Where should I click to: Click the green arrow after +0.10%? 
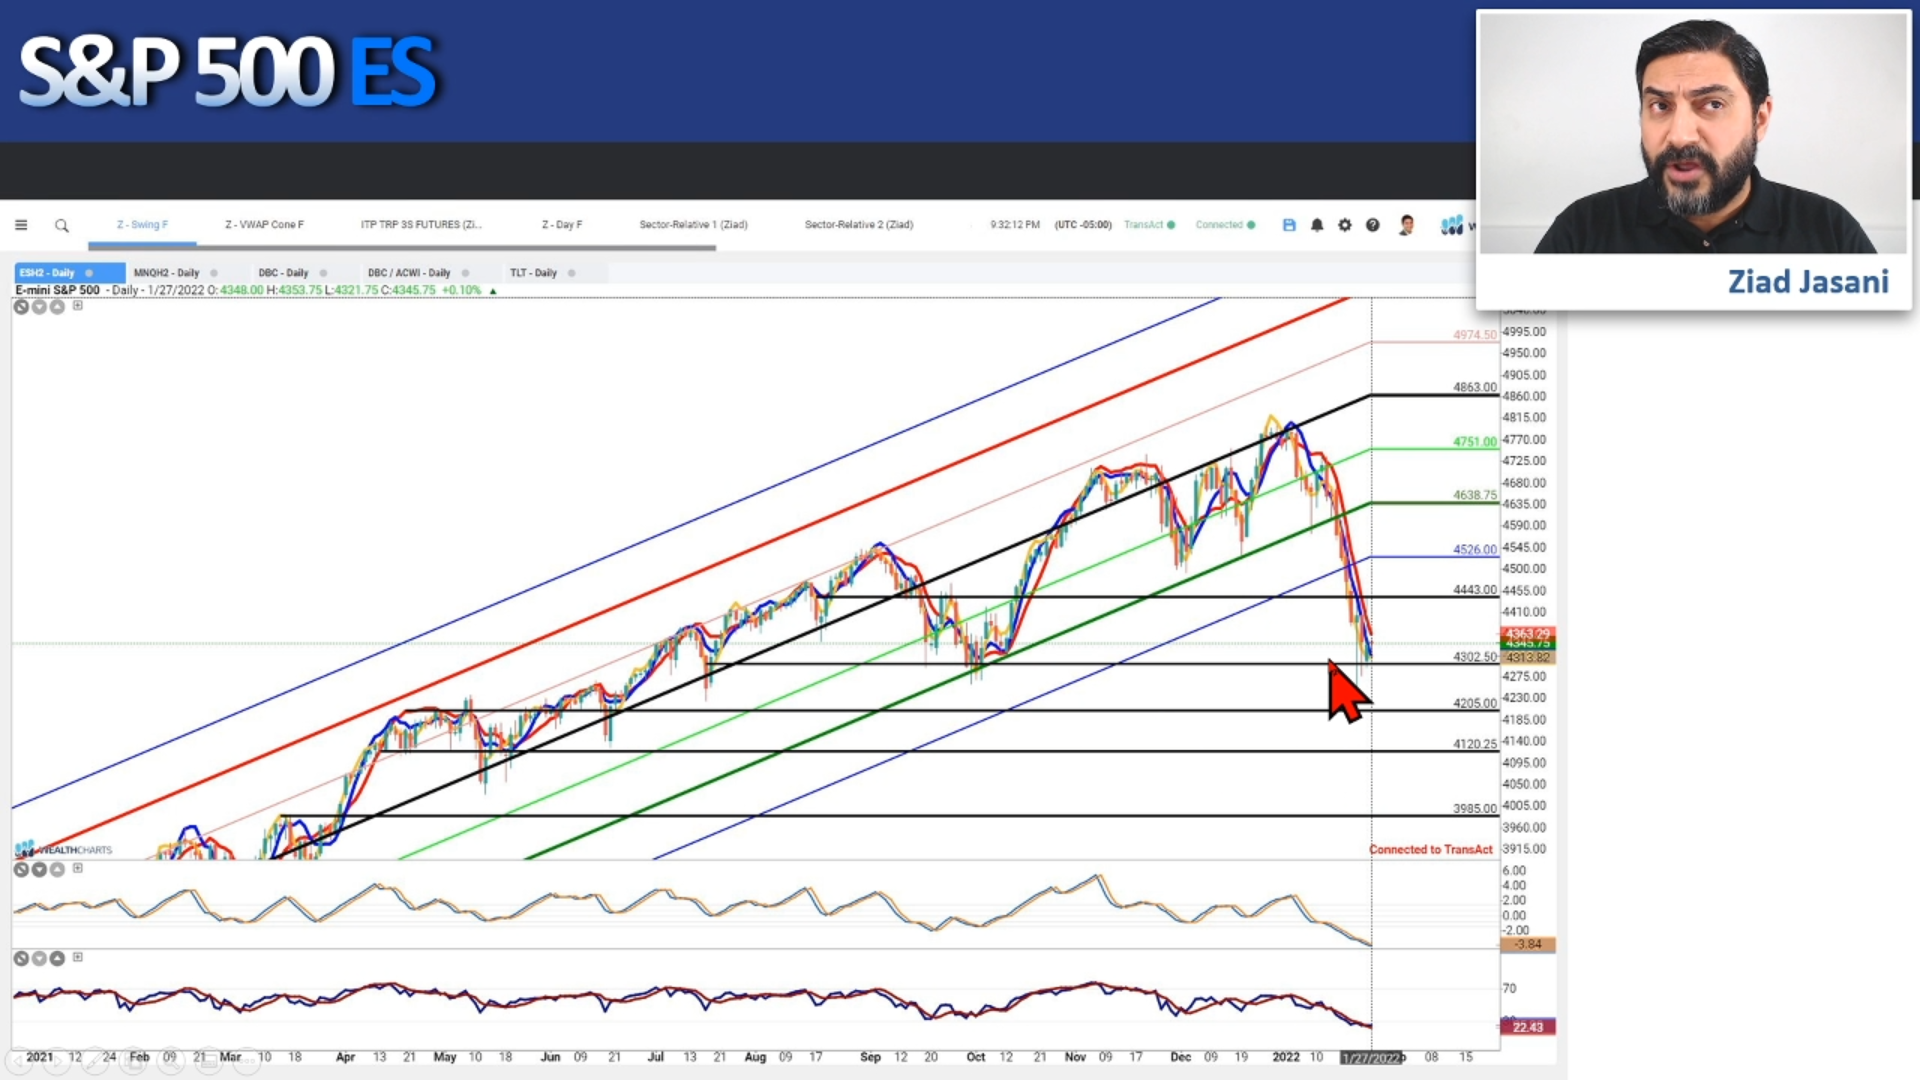click(493, 291)
